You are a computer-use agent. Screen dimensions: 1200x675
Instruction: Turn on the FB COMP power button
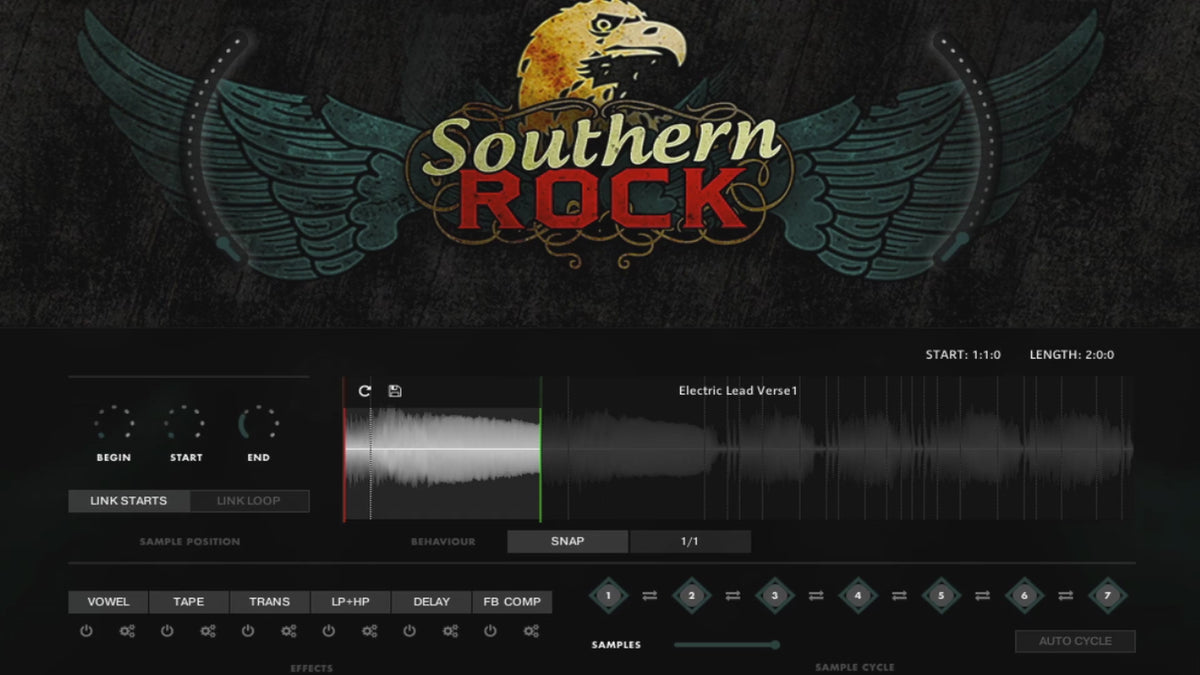pyautogui.click(x=490, y=631)
